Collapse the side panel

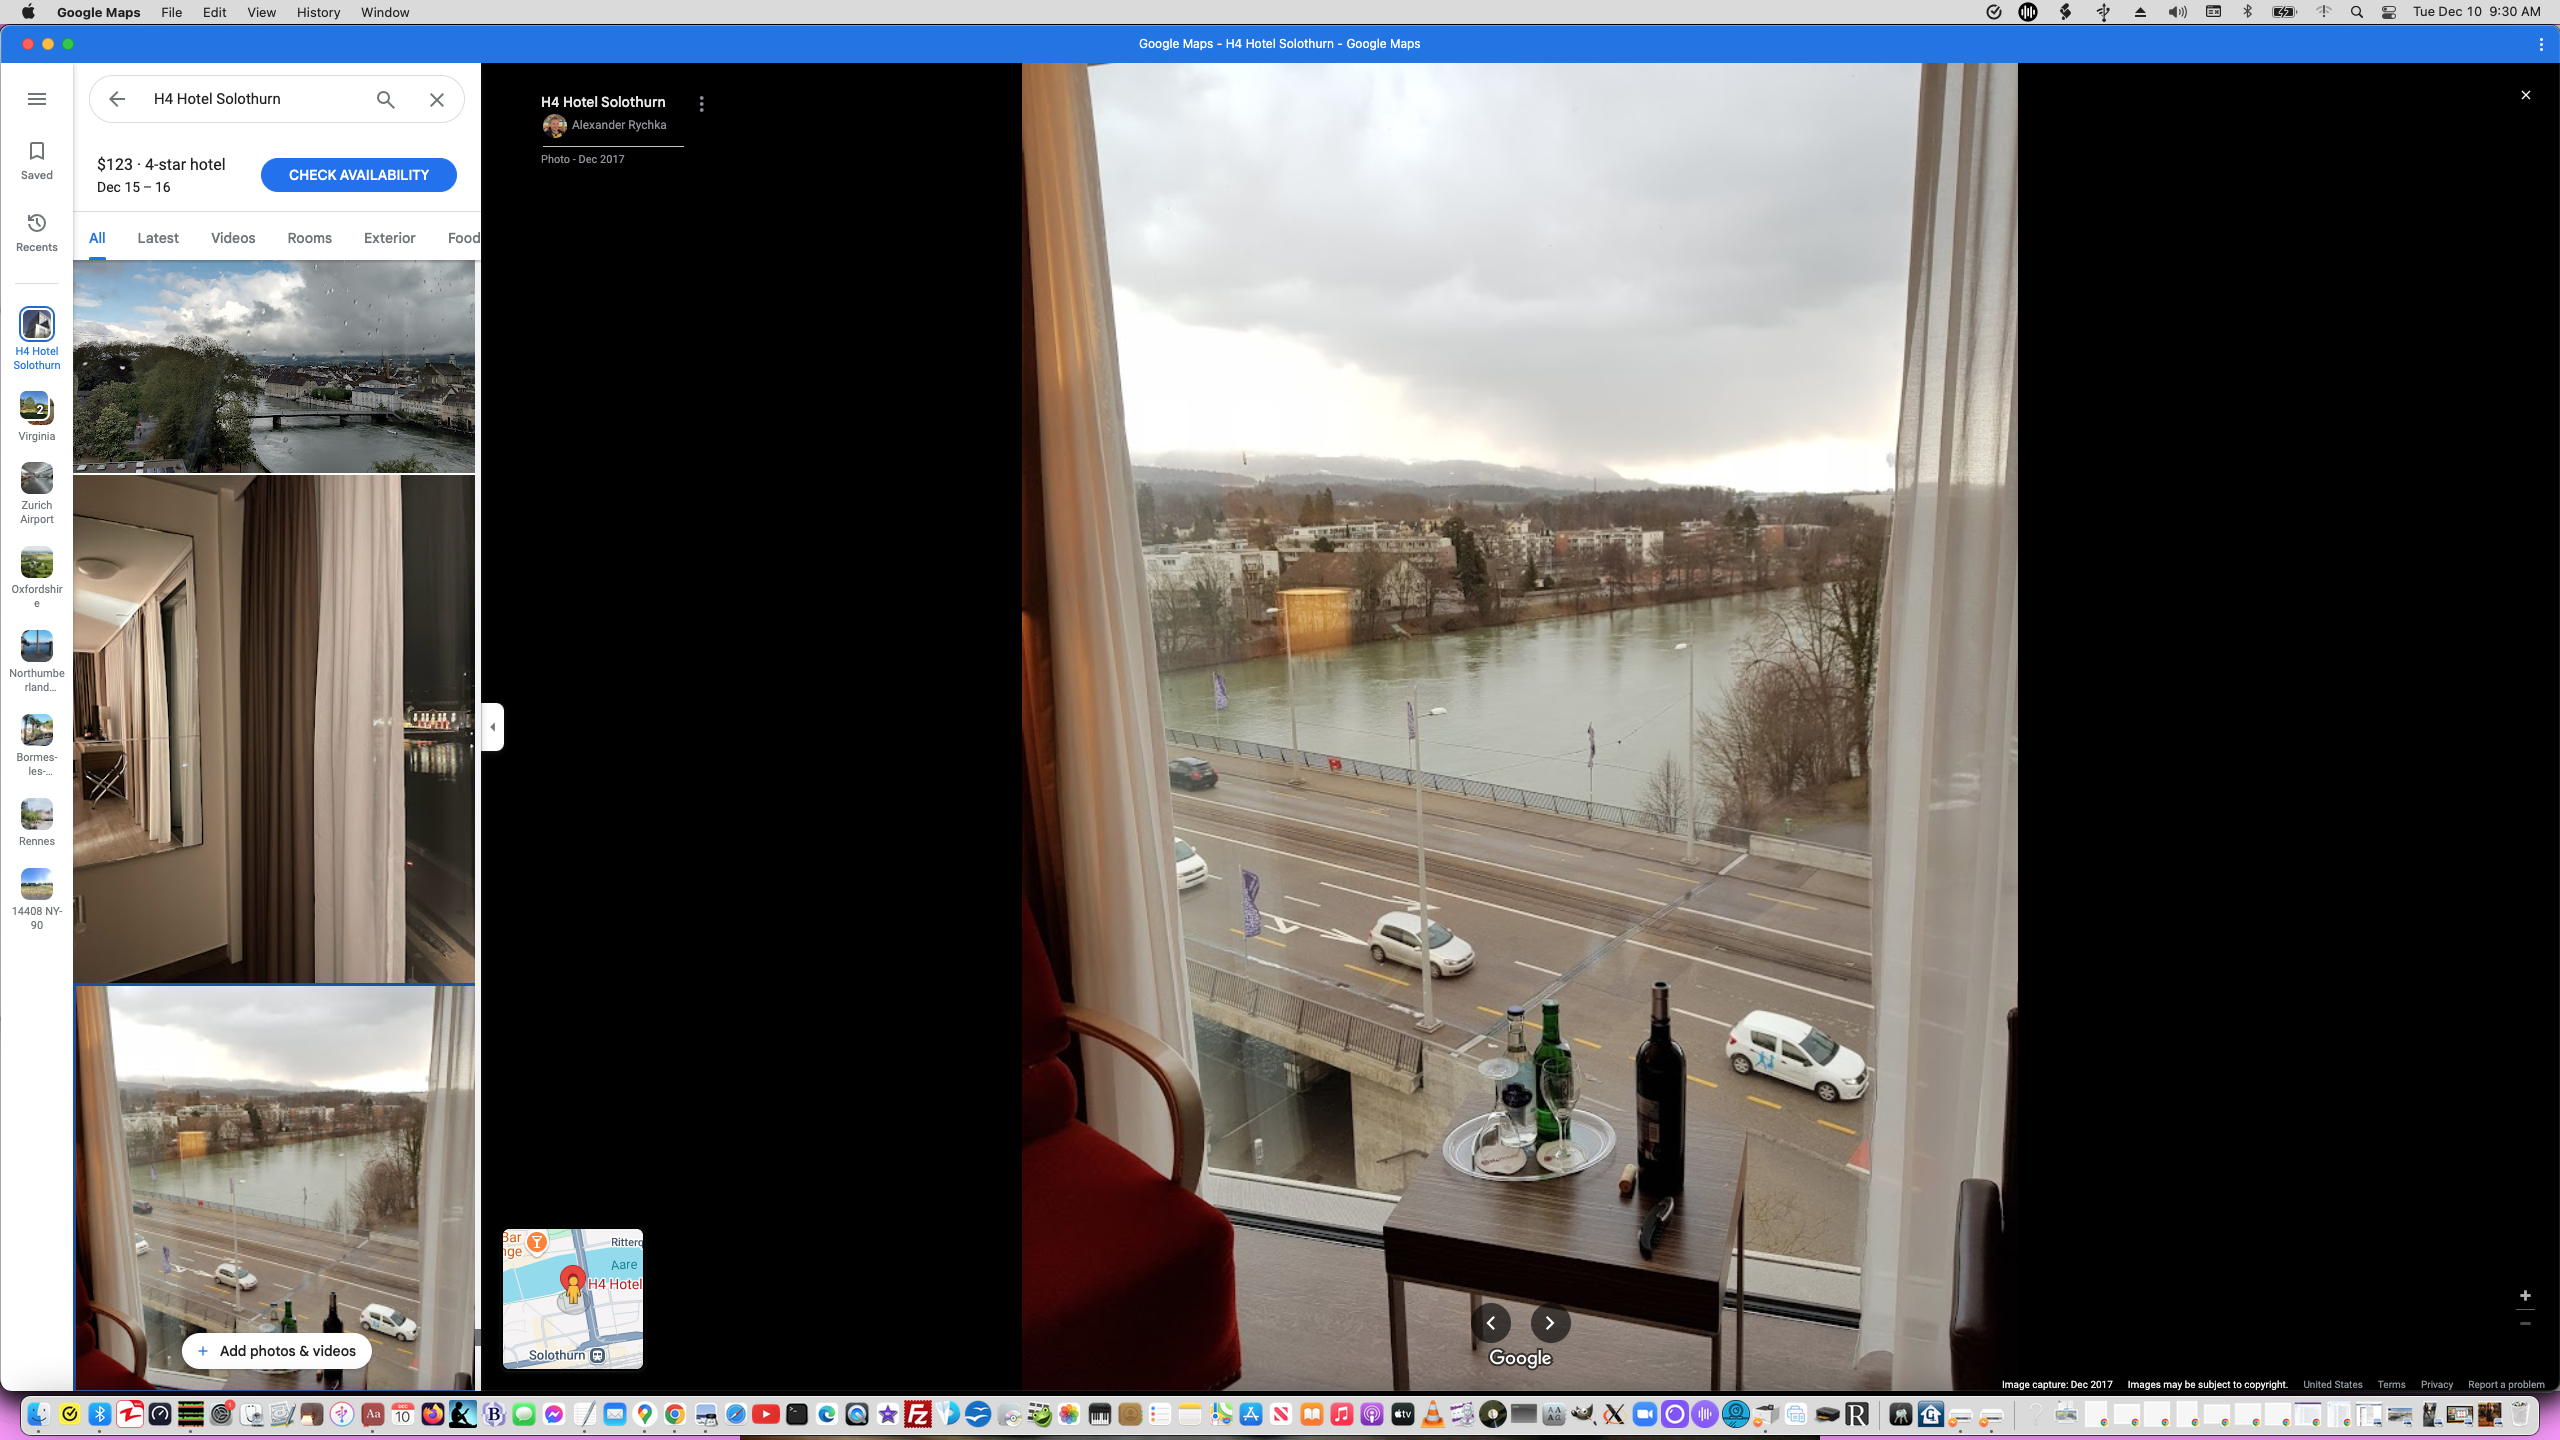492,727
